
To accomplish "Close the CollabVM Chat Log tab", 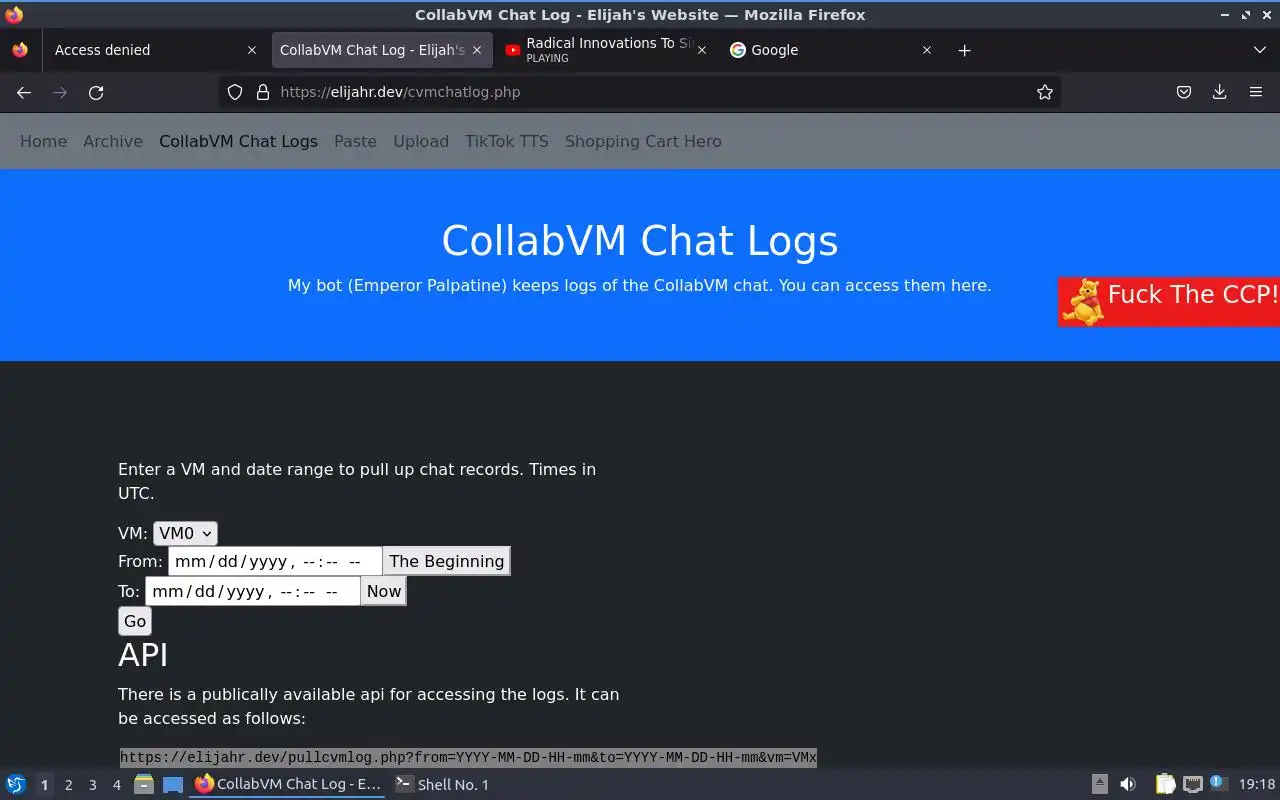I will click(477, 50).
